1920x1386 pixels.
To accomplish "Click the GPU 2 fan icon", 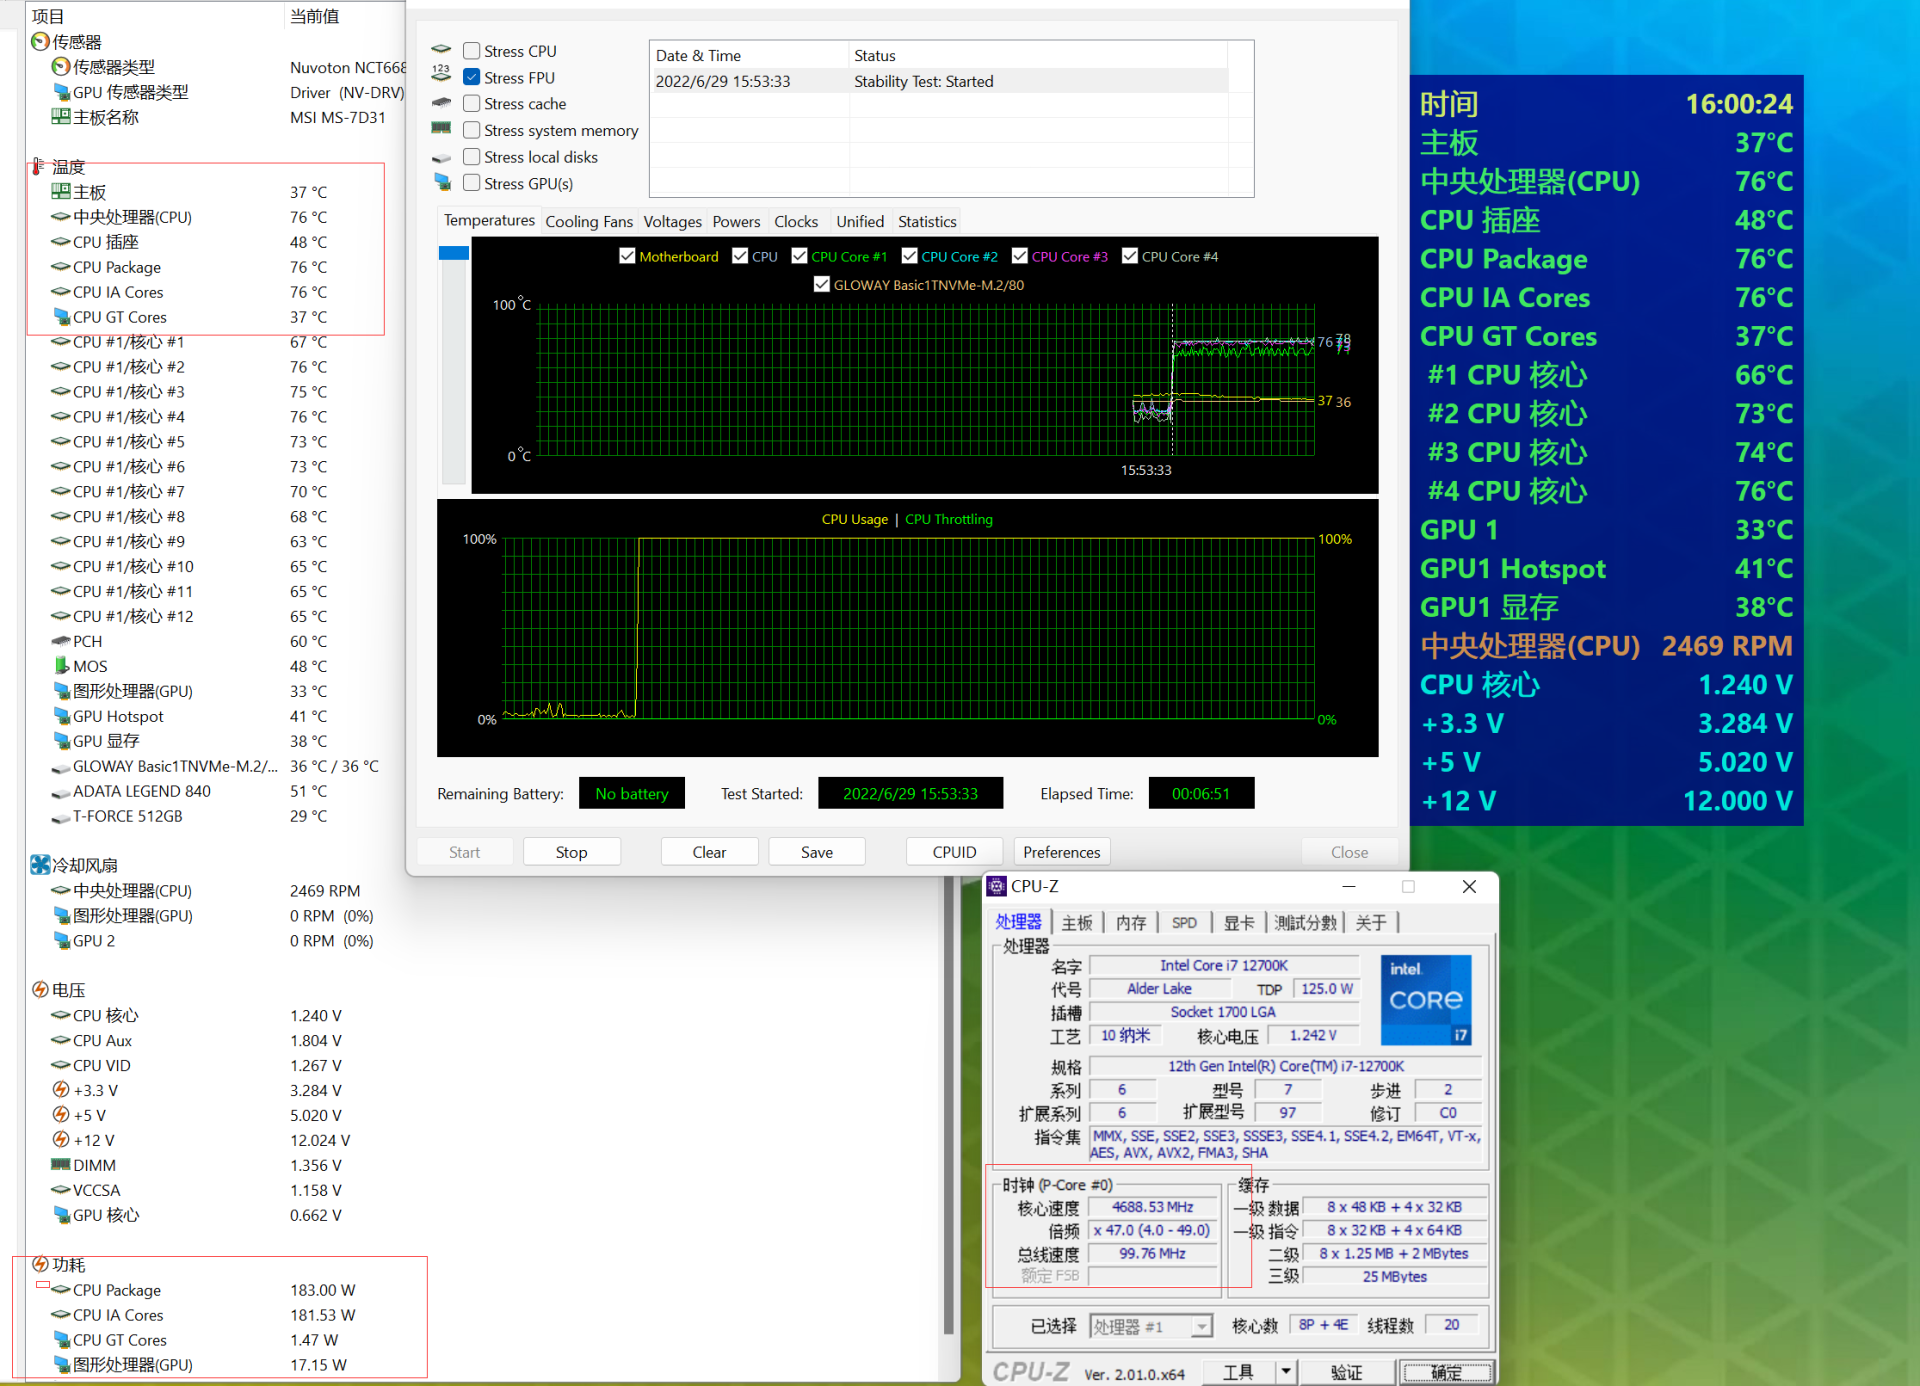I will tap(60, 941).
